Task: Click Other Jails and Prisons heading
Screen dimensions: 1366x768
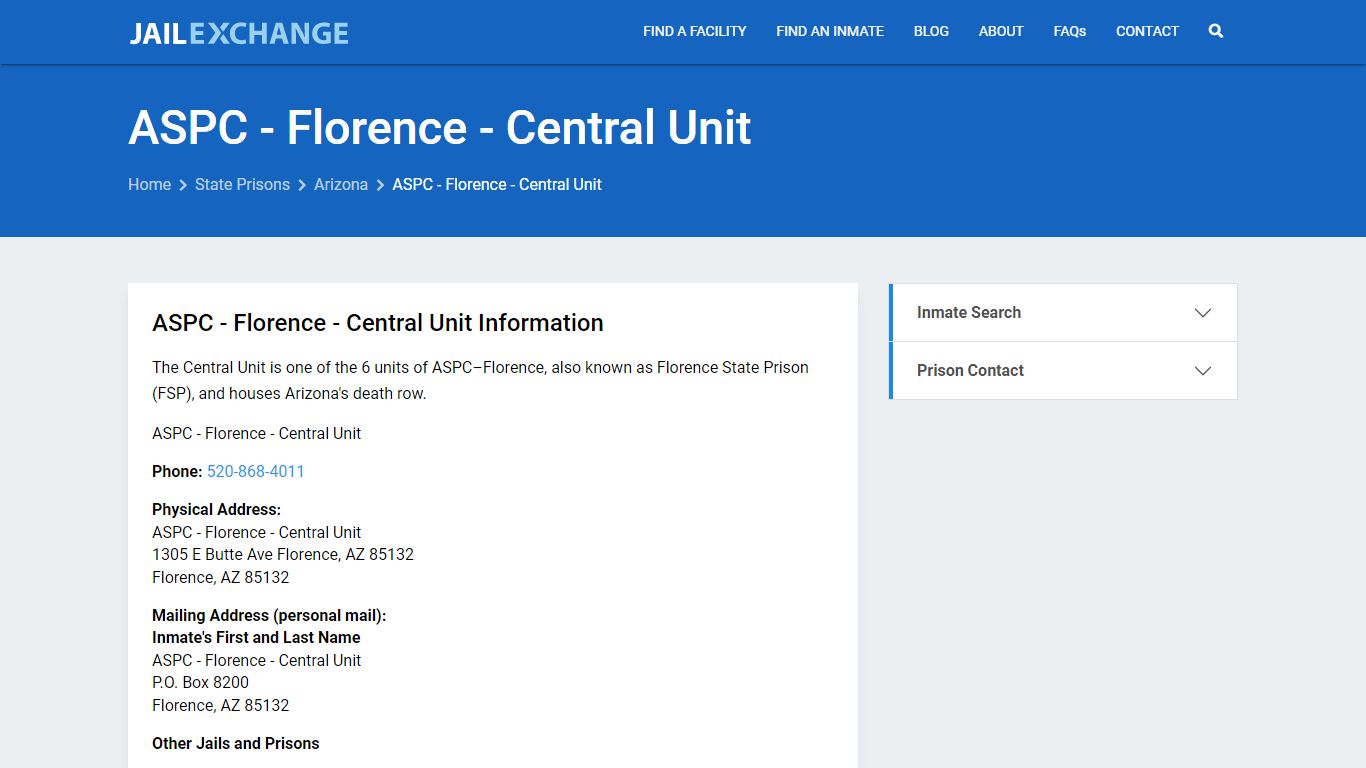Action: 235,743
